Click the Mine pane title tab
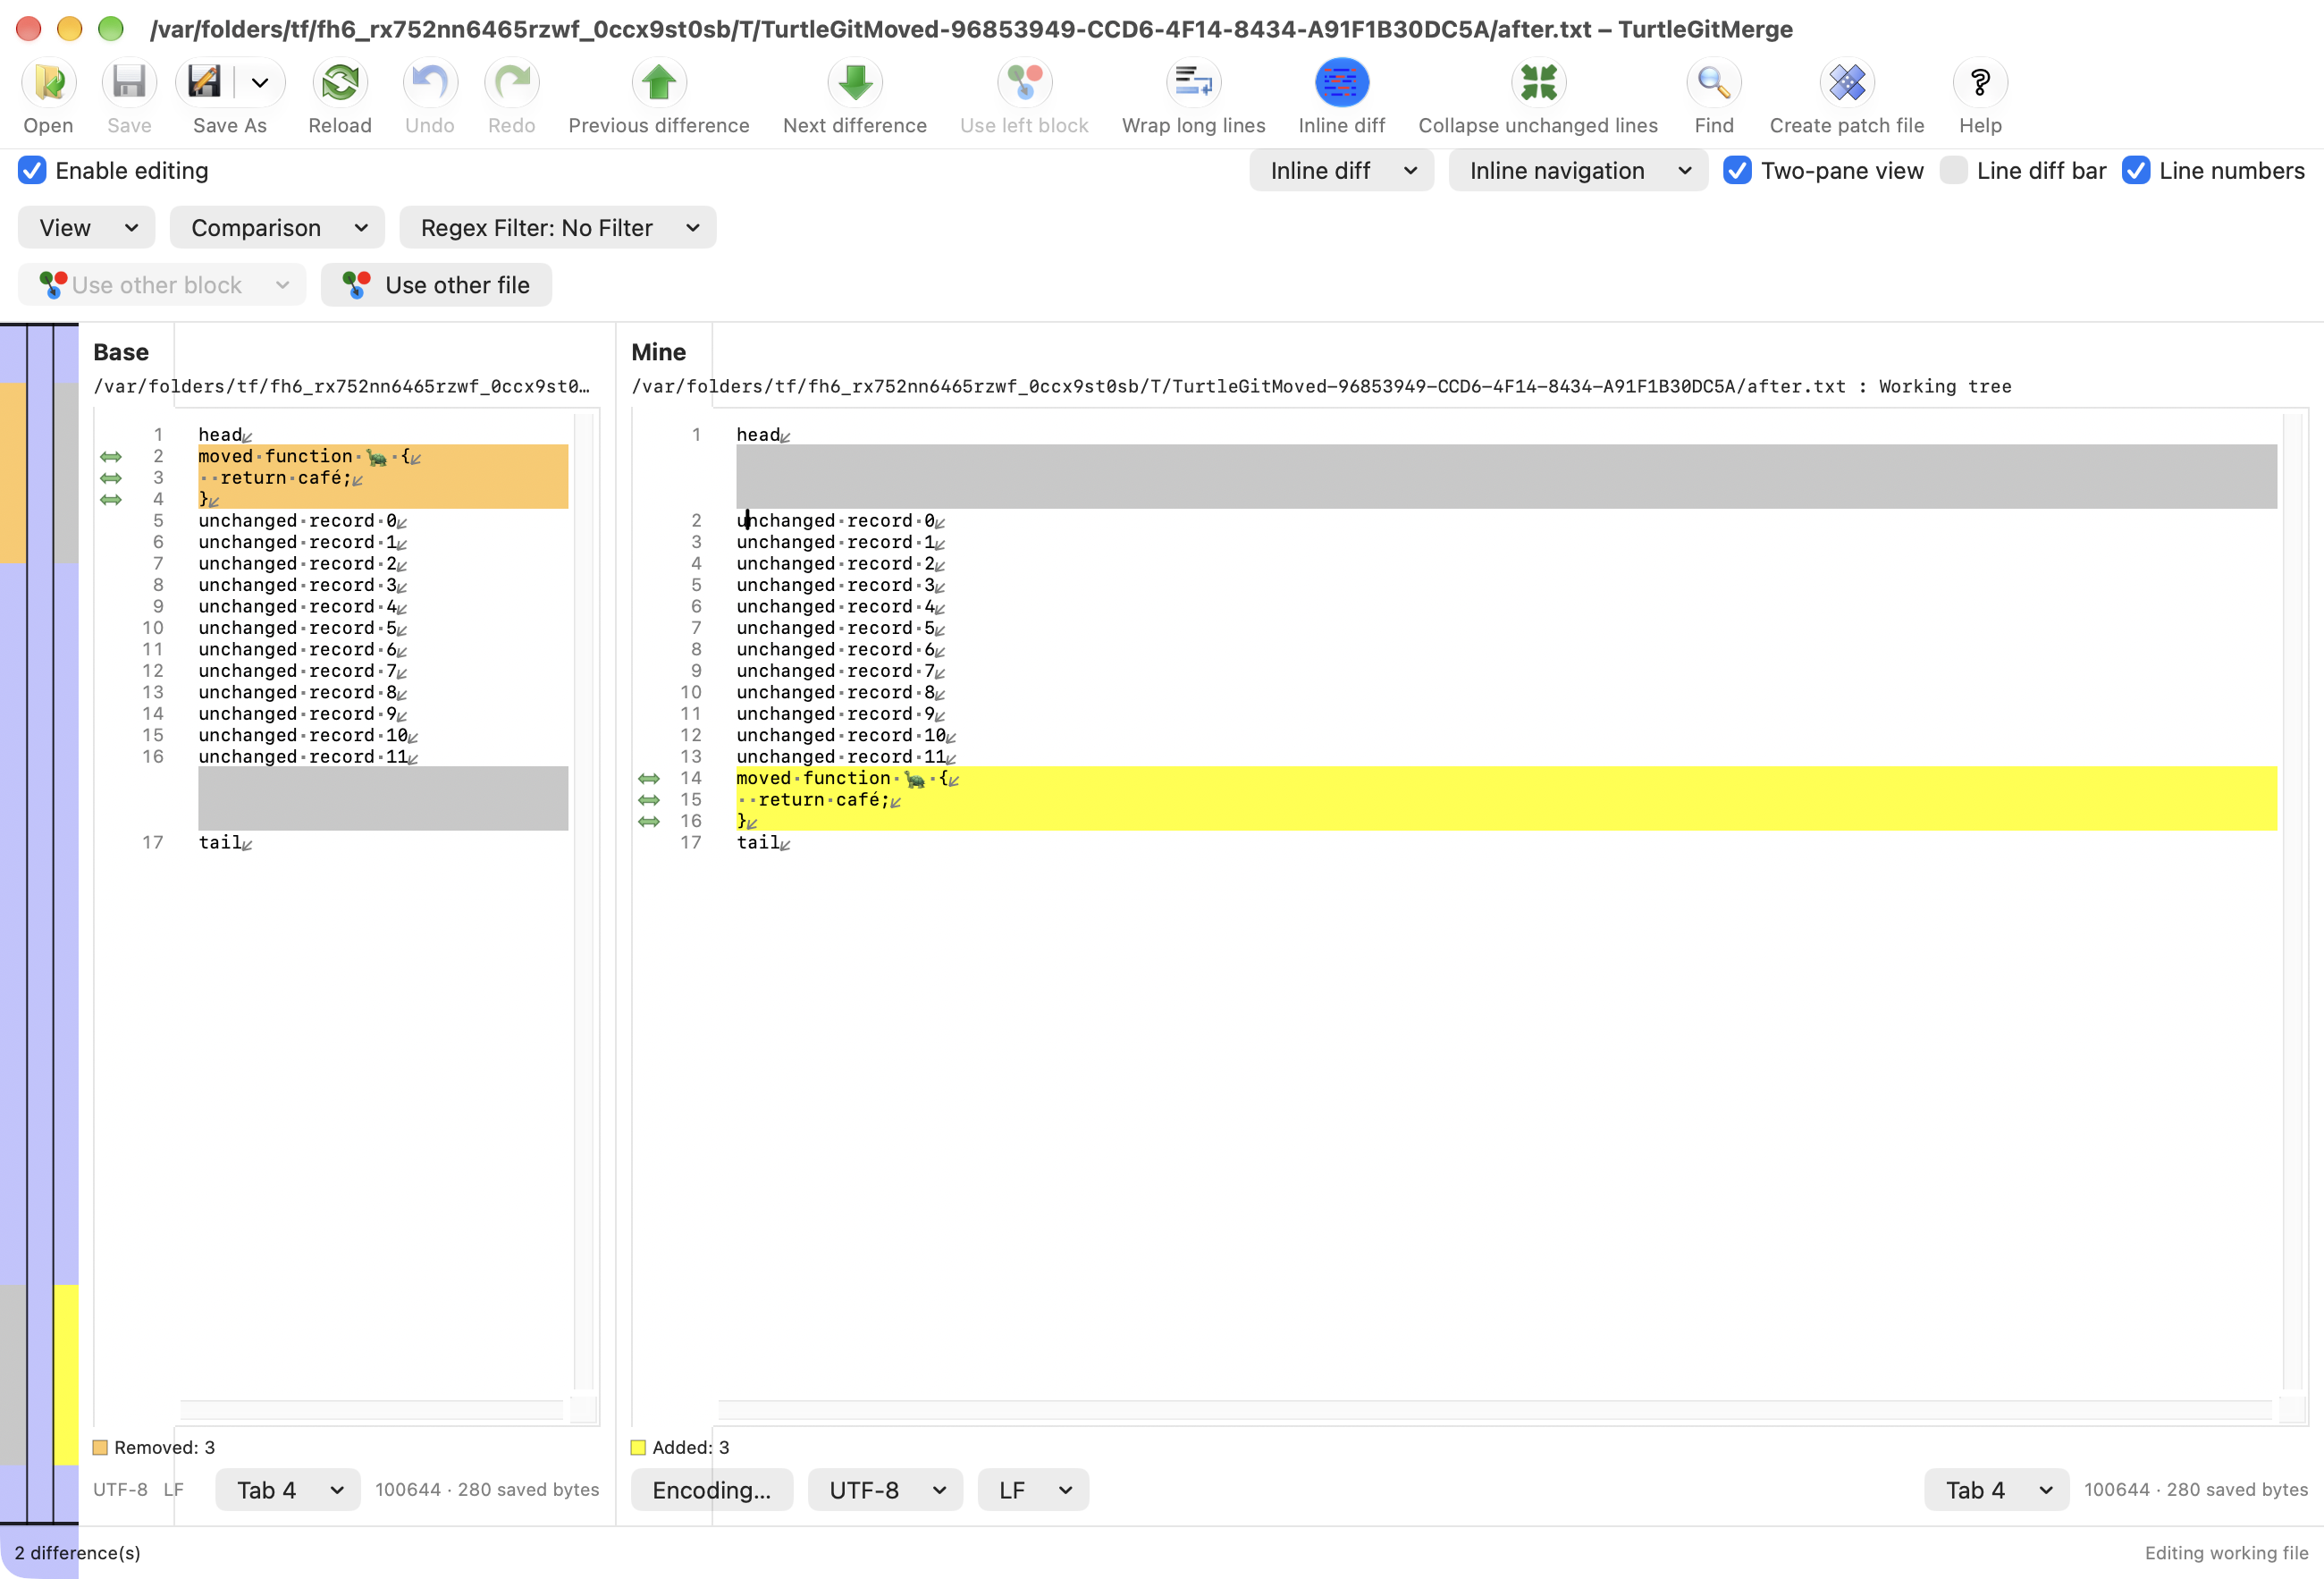Screen dimensions: 2324x1579 [658, 353]
